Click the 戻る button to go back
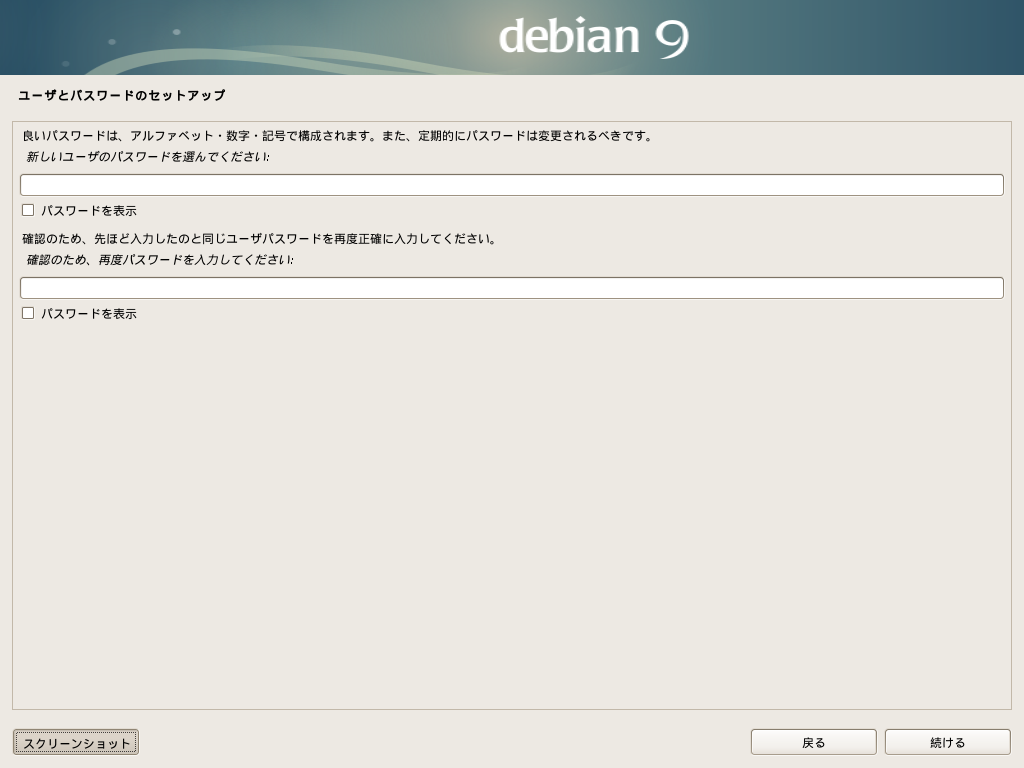 [x=813, y=743]
